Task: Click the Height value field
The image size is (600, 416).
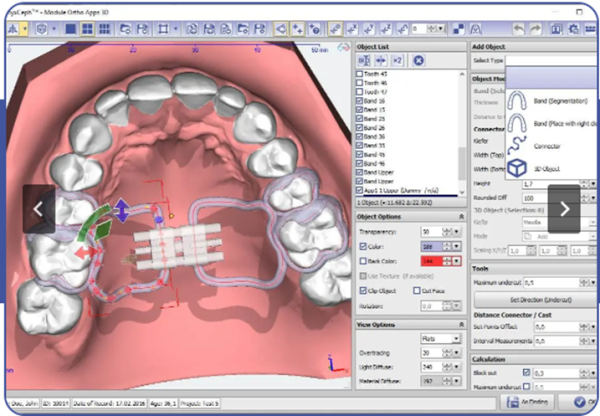Action: click(x=551, y=184)
